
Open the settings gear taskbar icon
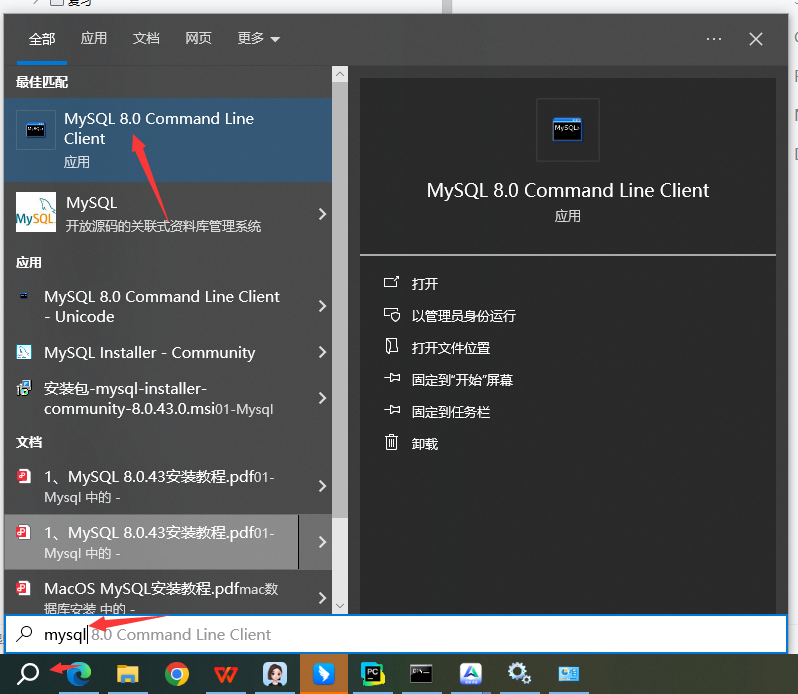coord(519,673)
